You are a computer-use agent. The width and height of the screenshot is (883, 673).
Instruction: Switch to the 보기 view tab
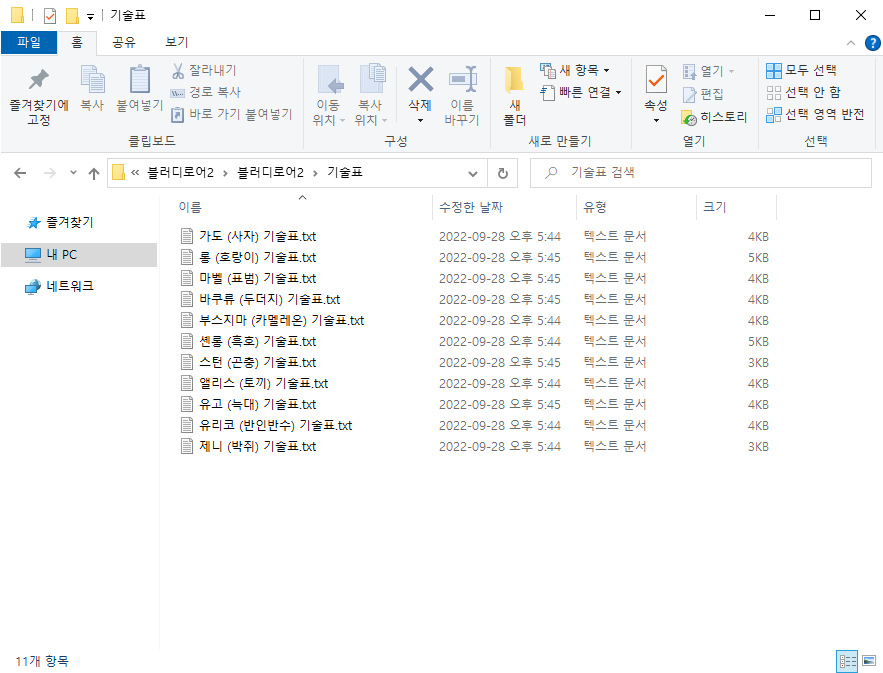click(176, 42)
